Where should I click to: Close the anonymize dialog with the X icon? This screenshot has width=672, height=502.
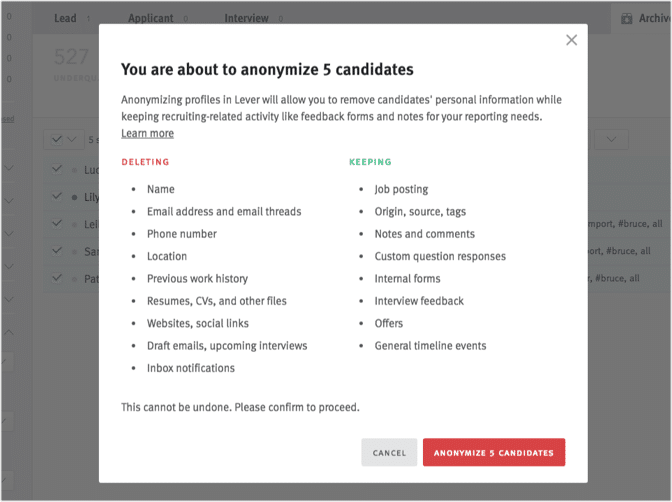point(571,40)
